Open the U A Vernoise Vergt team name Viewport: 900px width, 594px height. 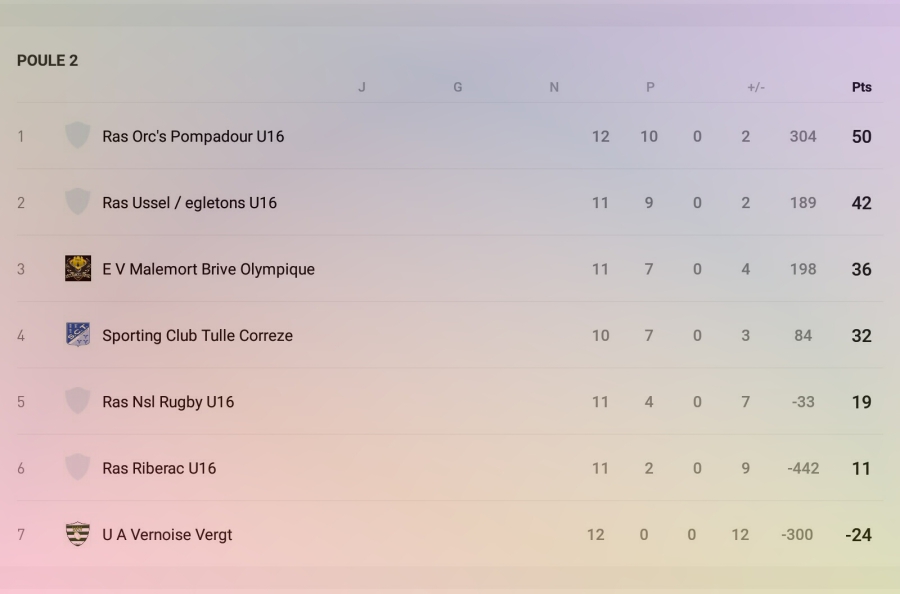pos(167,535)
